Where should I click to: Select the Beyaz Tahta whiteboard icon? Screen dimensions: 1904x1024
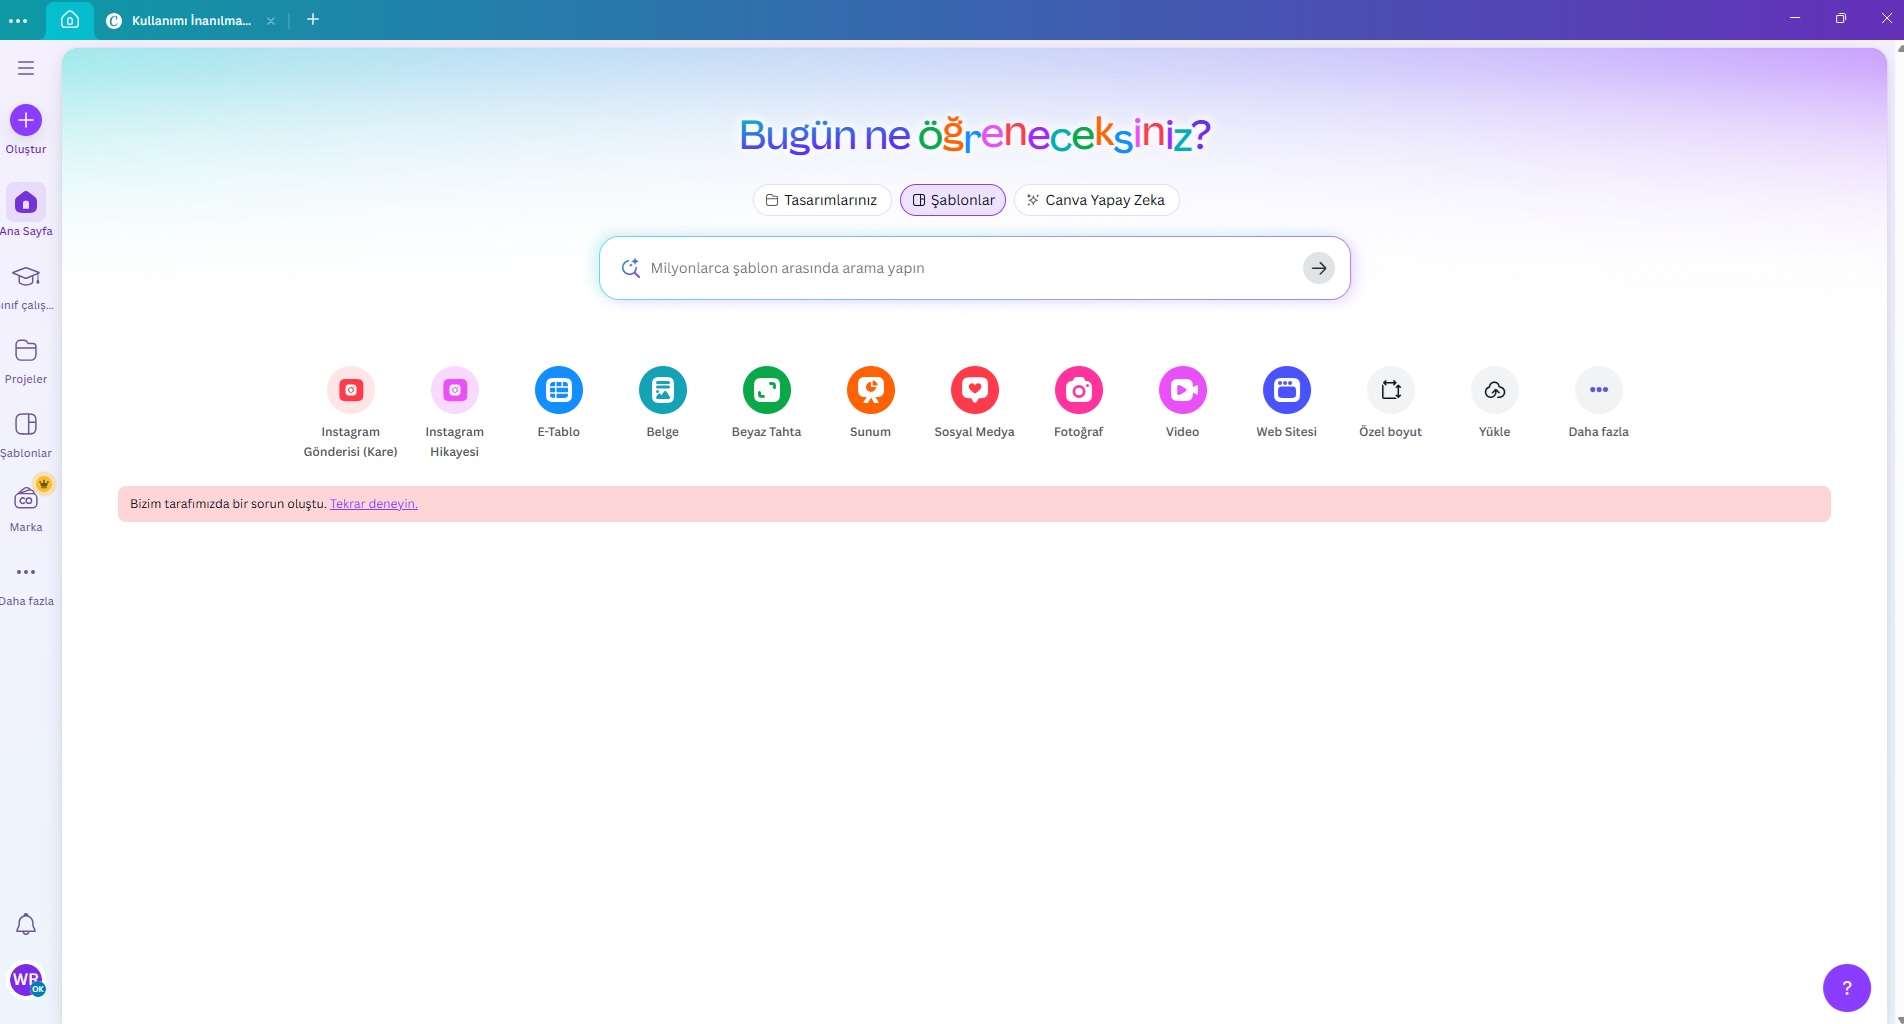point(766,390)
